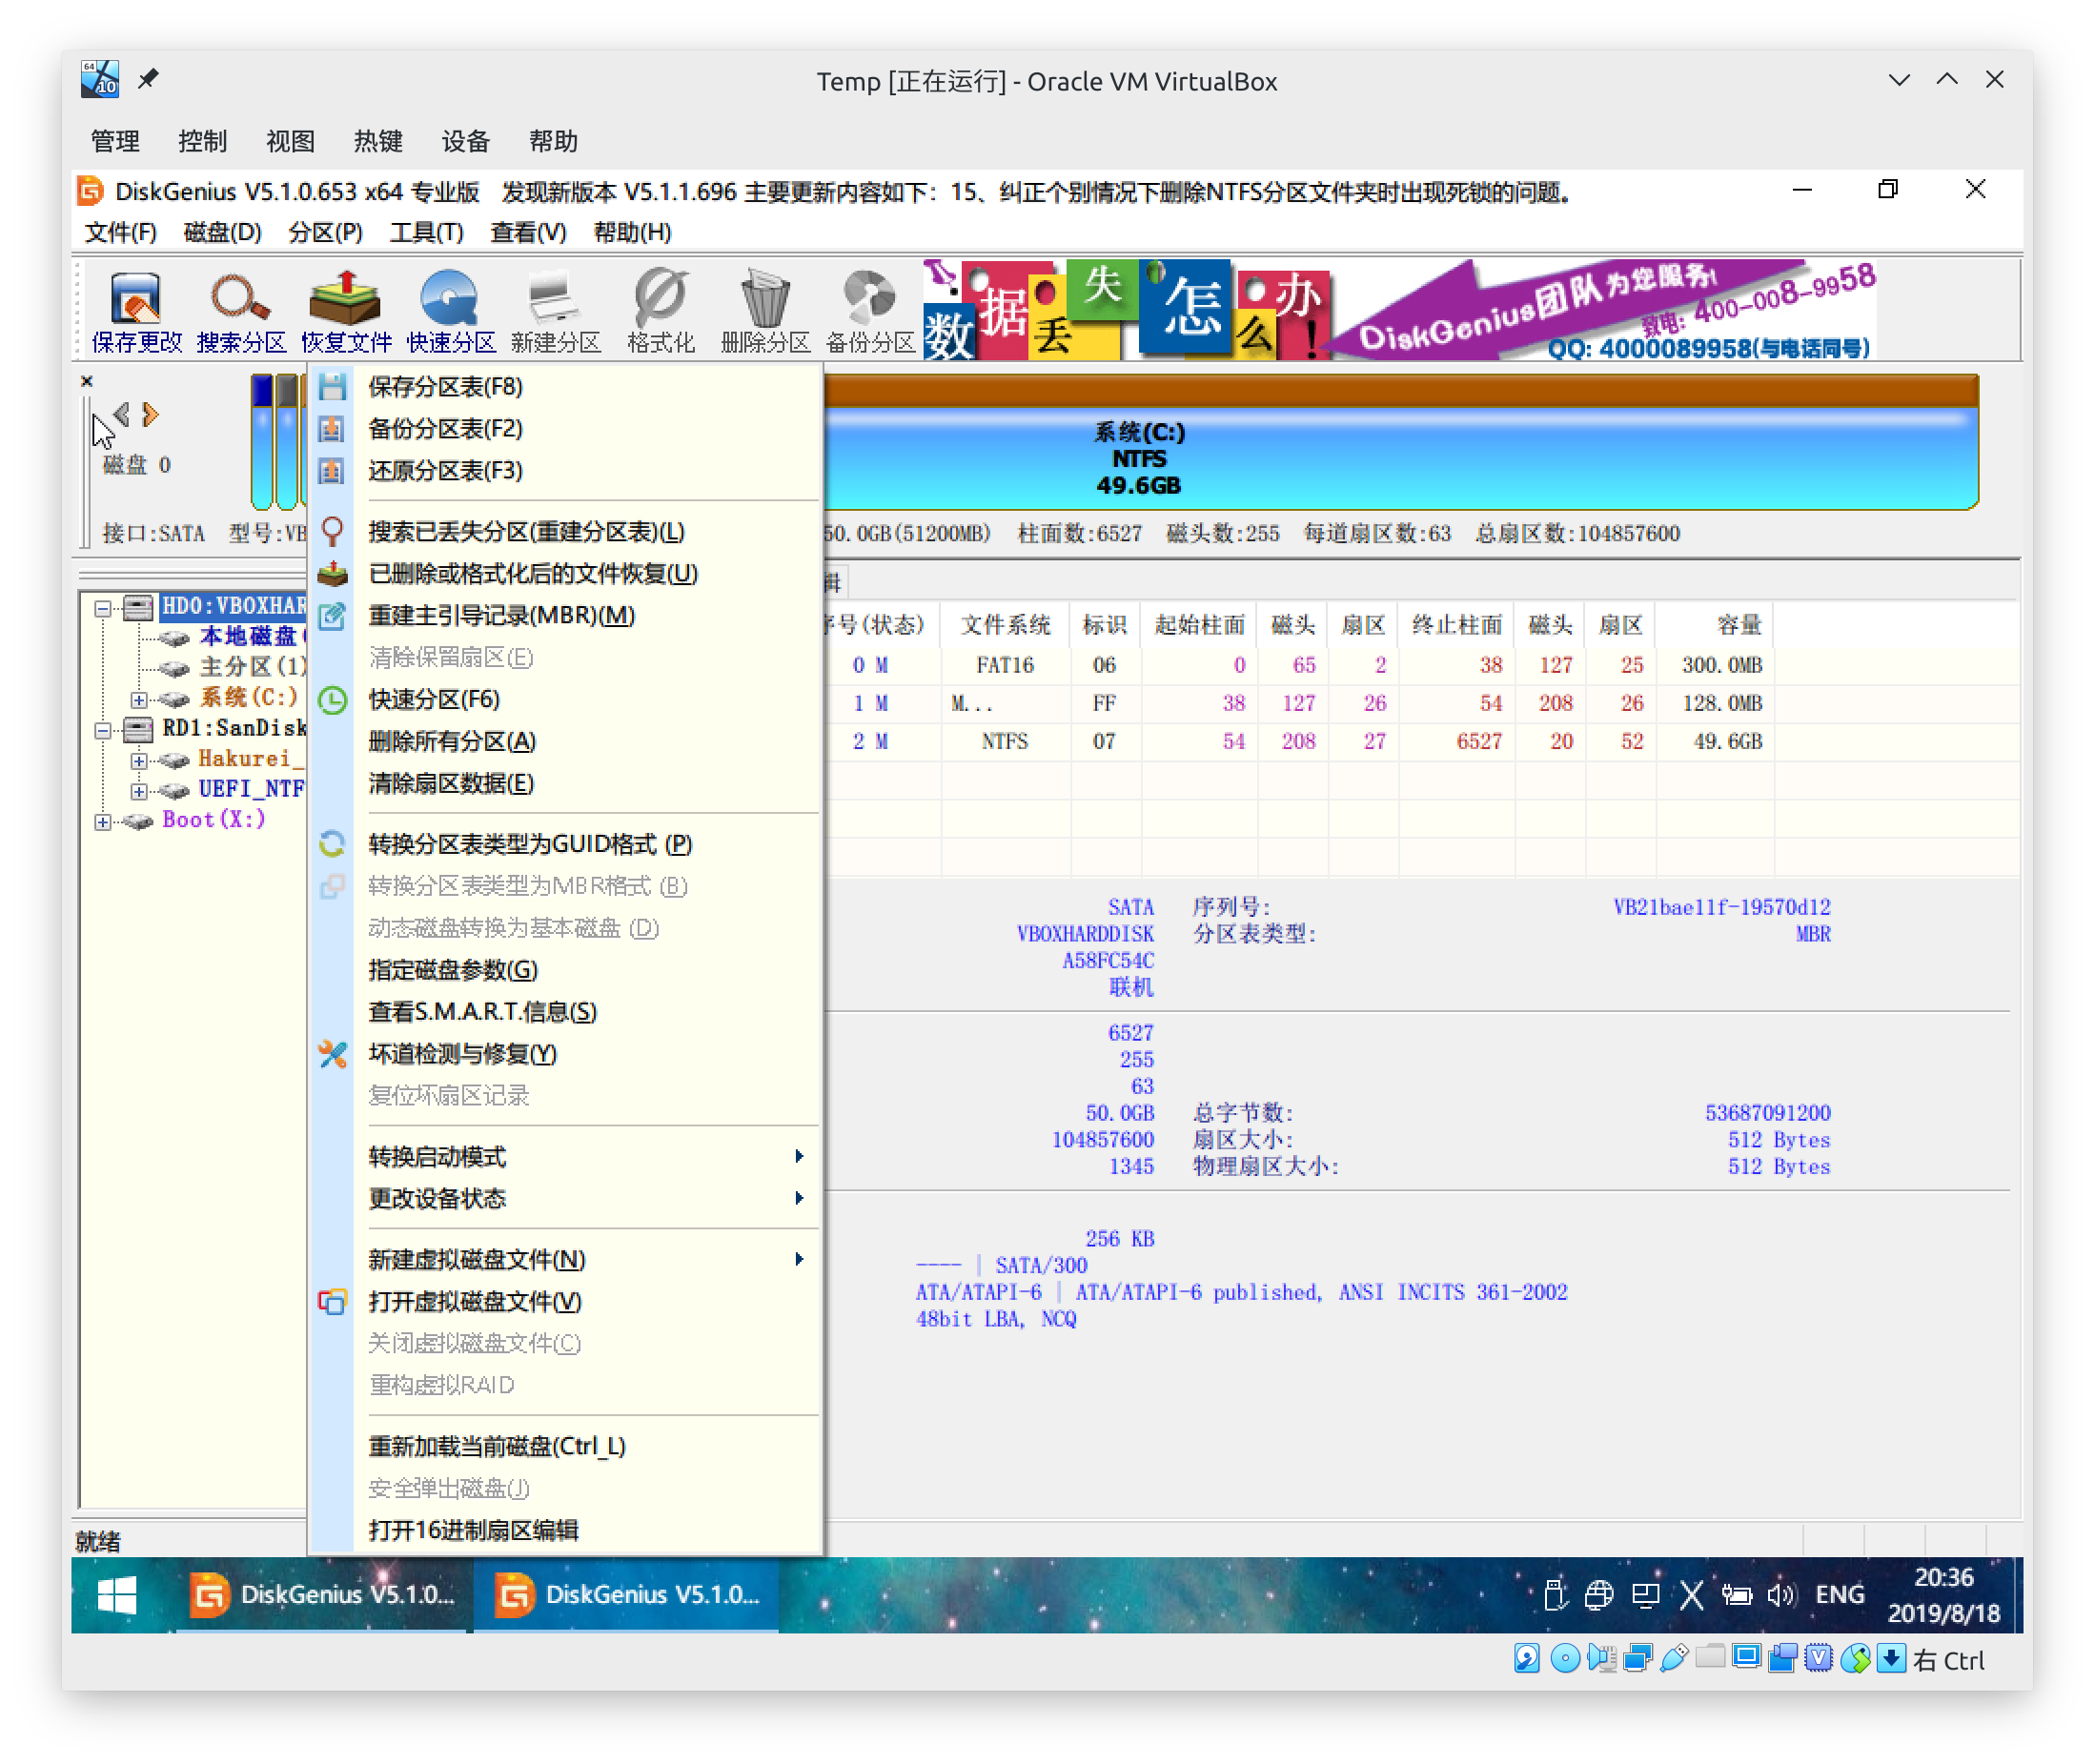
Task: Select the 128.0MB partition row with FF flag
Action: (1297, 703)
